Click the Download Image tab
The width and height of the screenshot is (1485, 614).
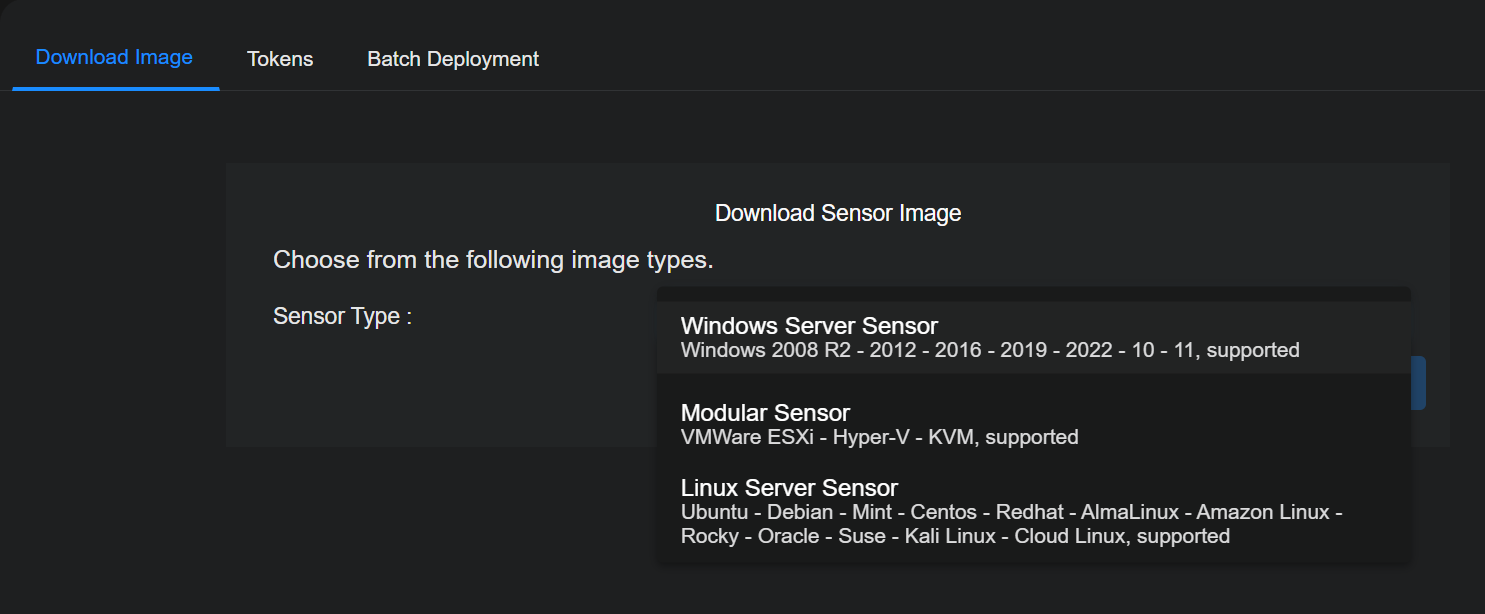coord(114,57)
